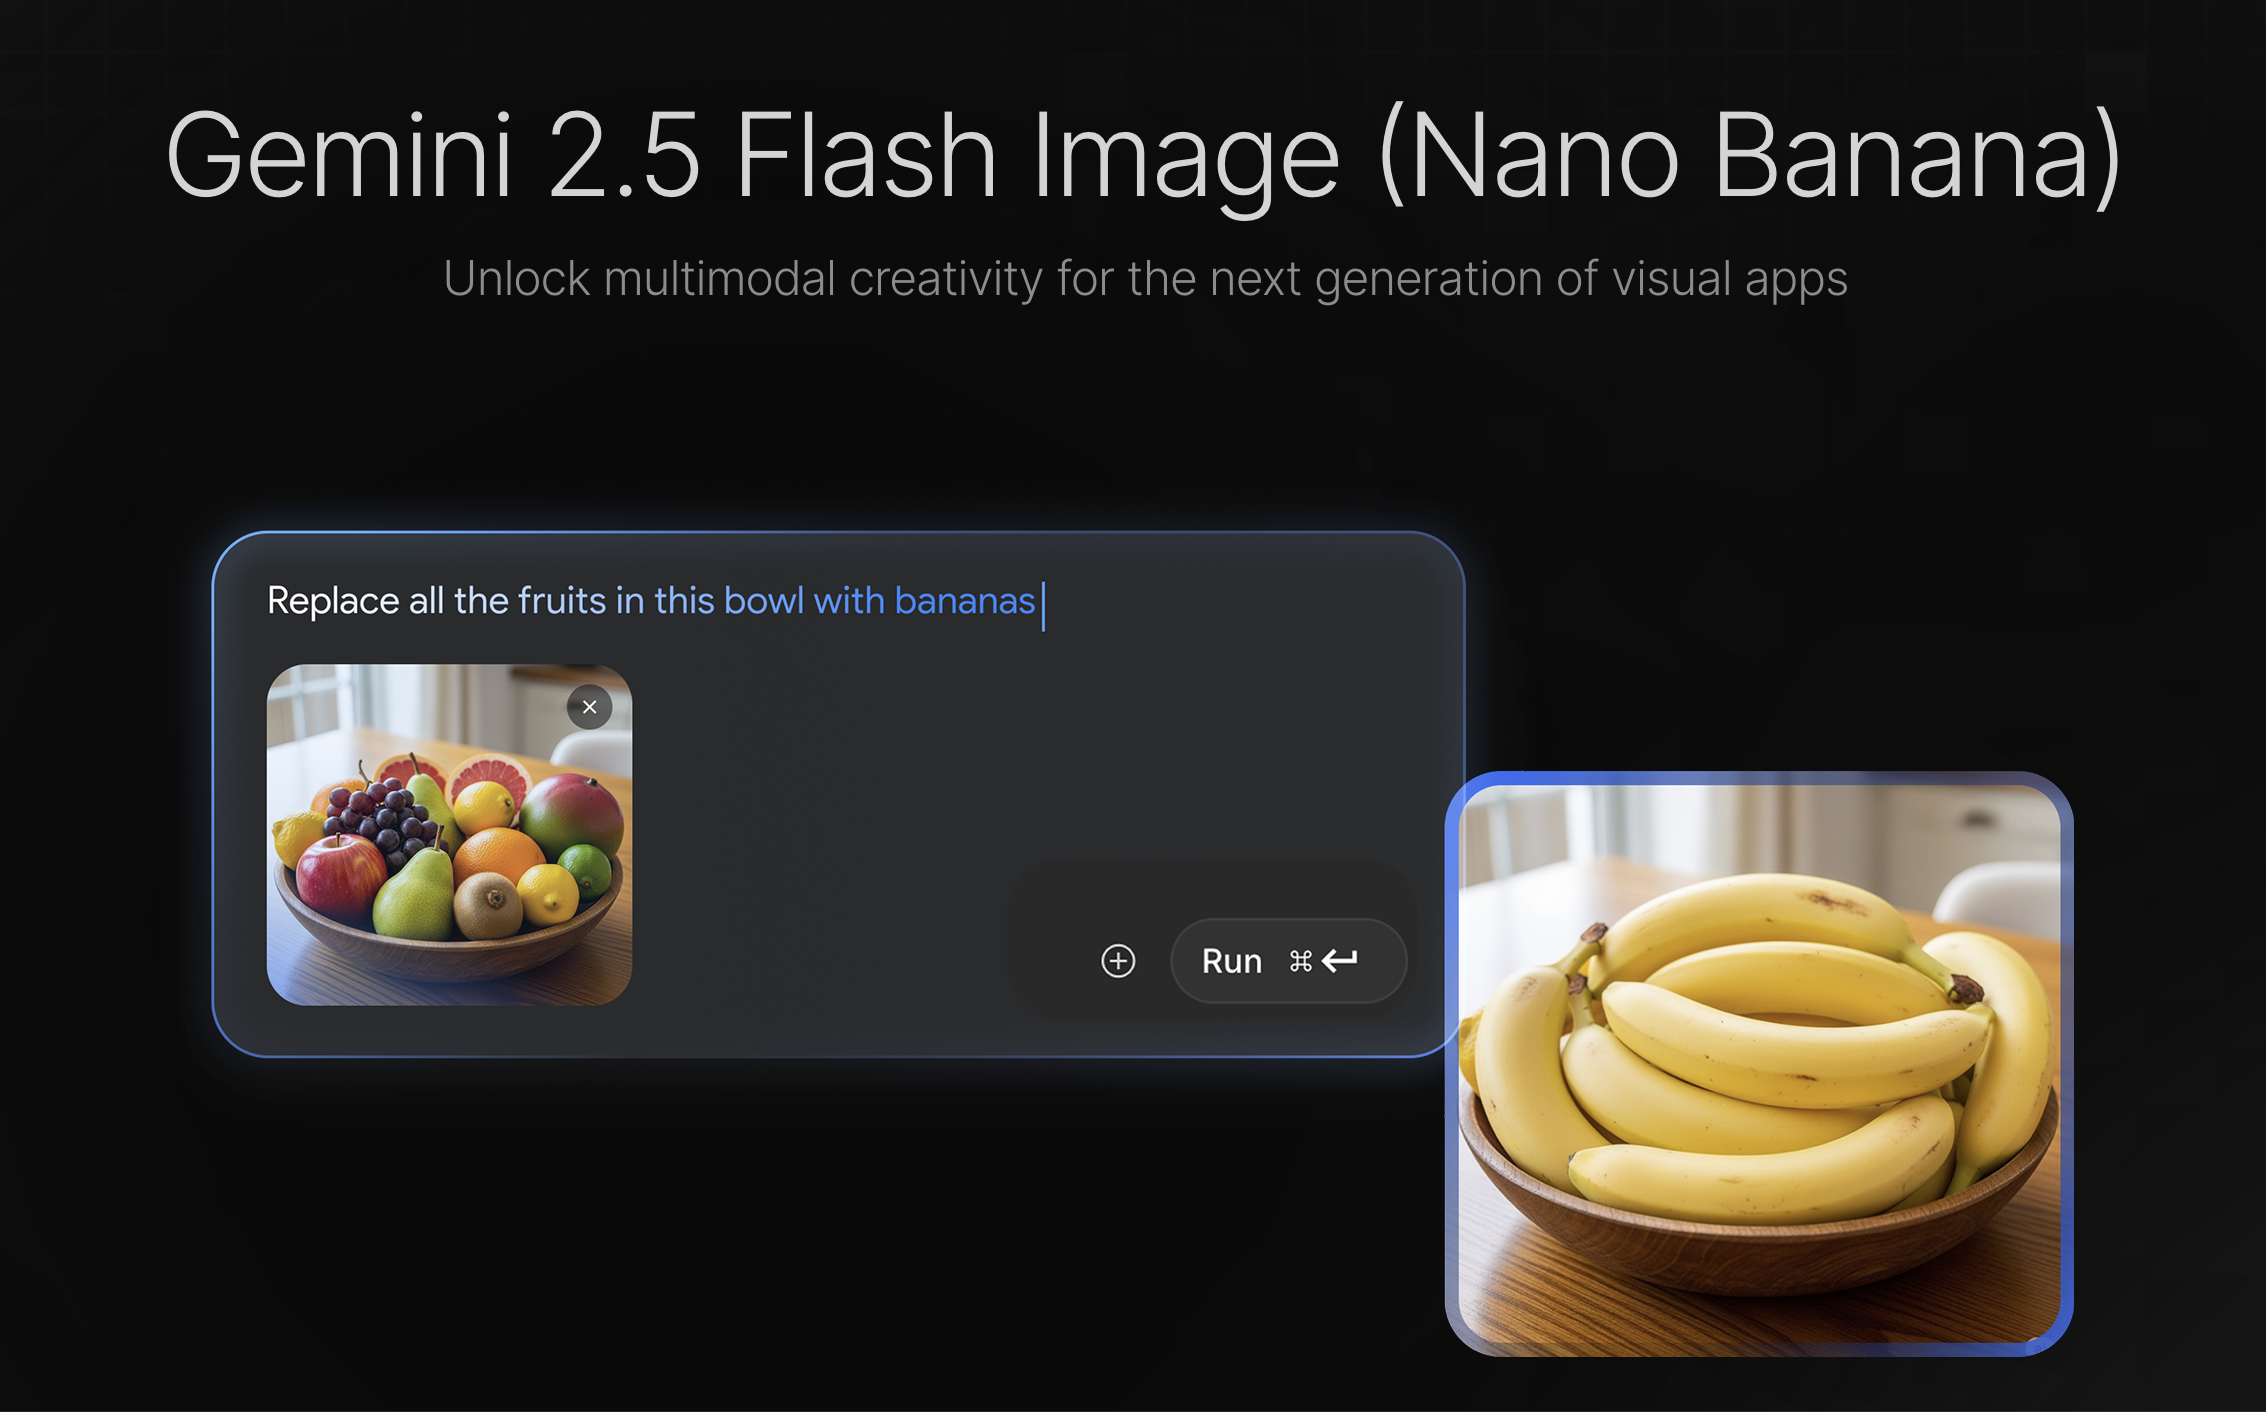Click the Nano Banana text in title
2266x1412 pixels.
tap(1750, 157)
